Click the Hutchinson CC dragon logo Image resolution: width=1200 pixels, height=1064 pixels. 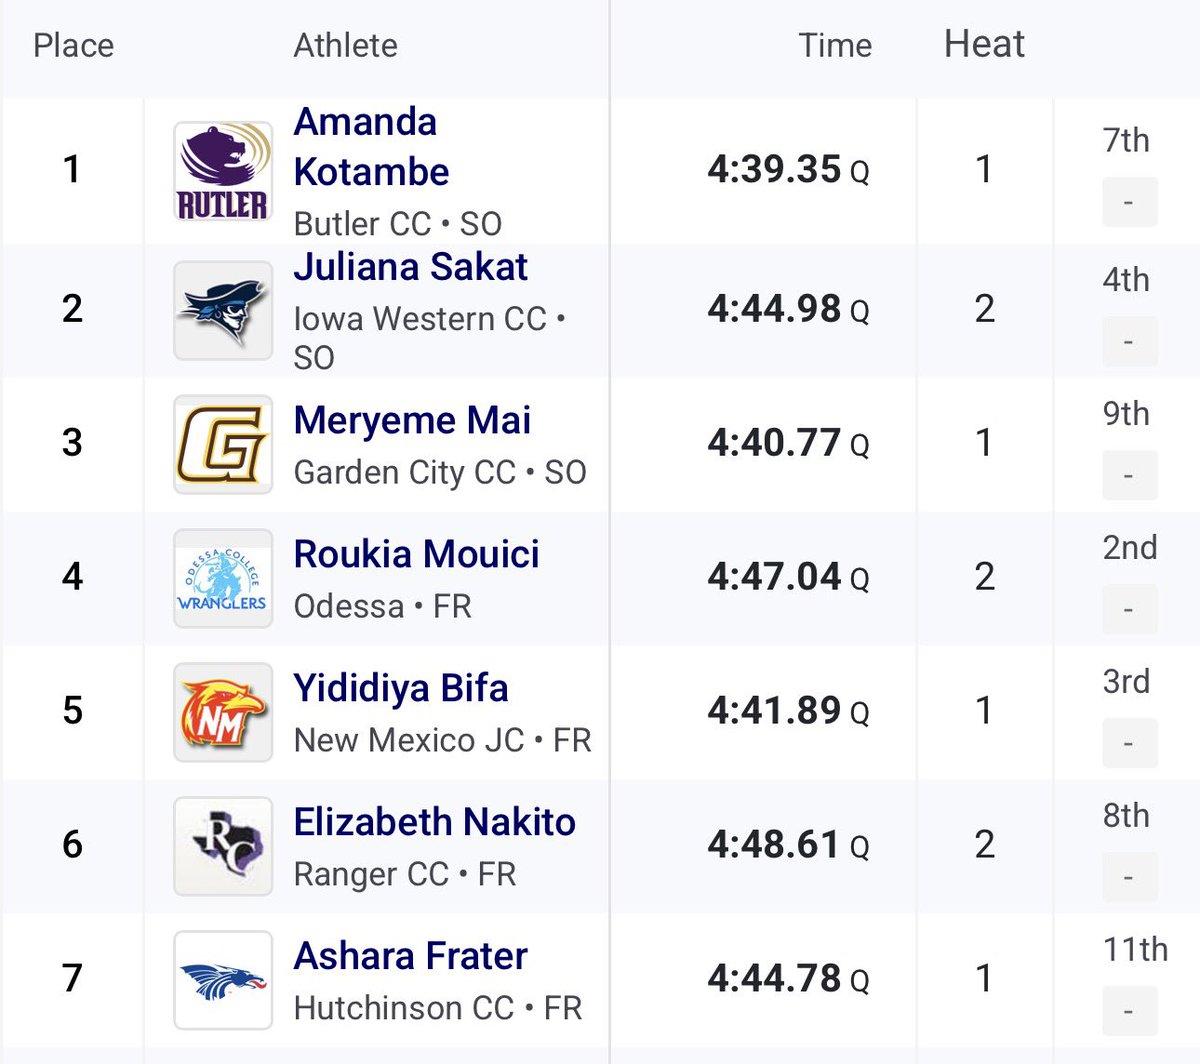tap(223, 980)
